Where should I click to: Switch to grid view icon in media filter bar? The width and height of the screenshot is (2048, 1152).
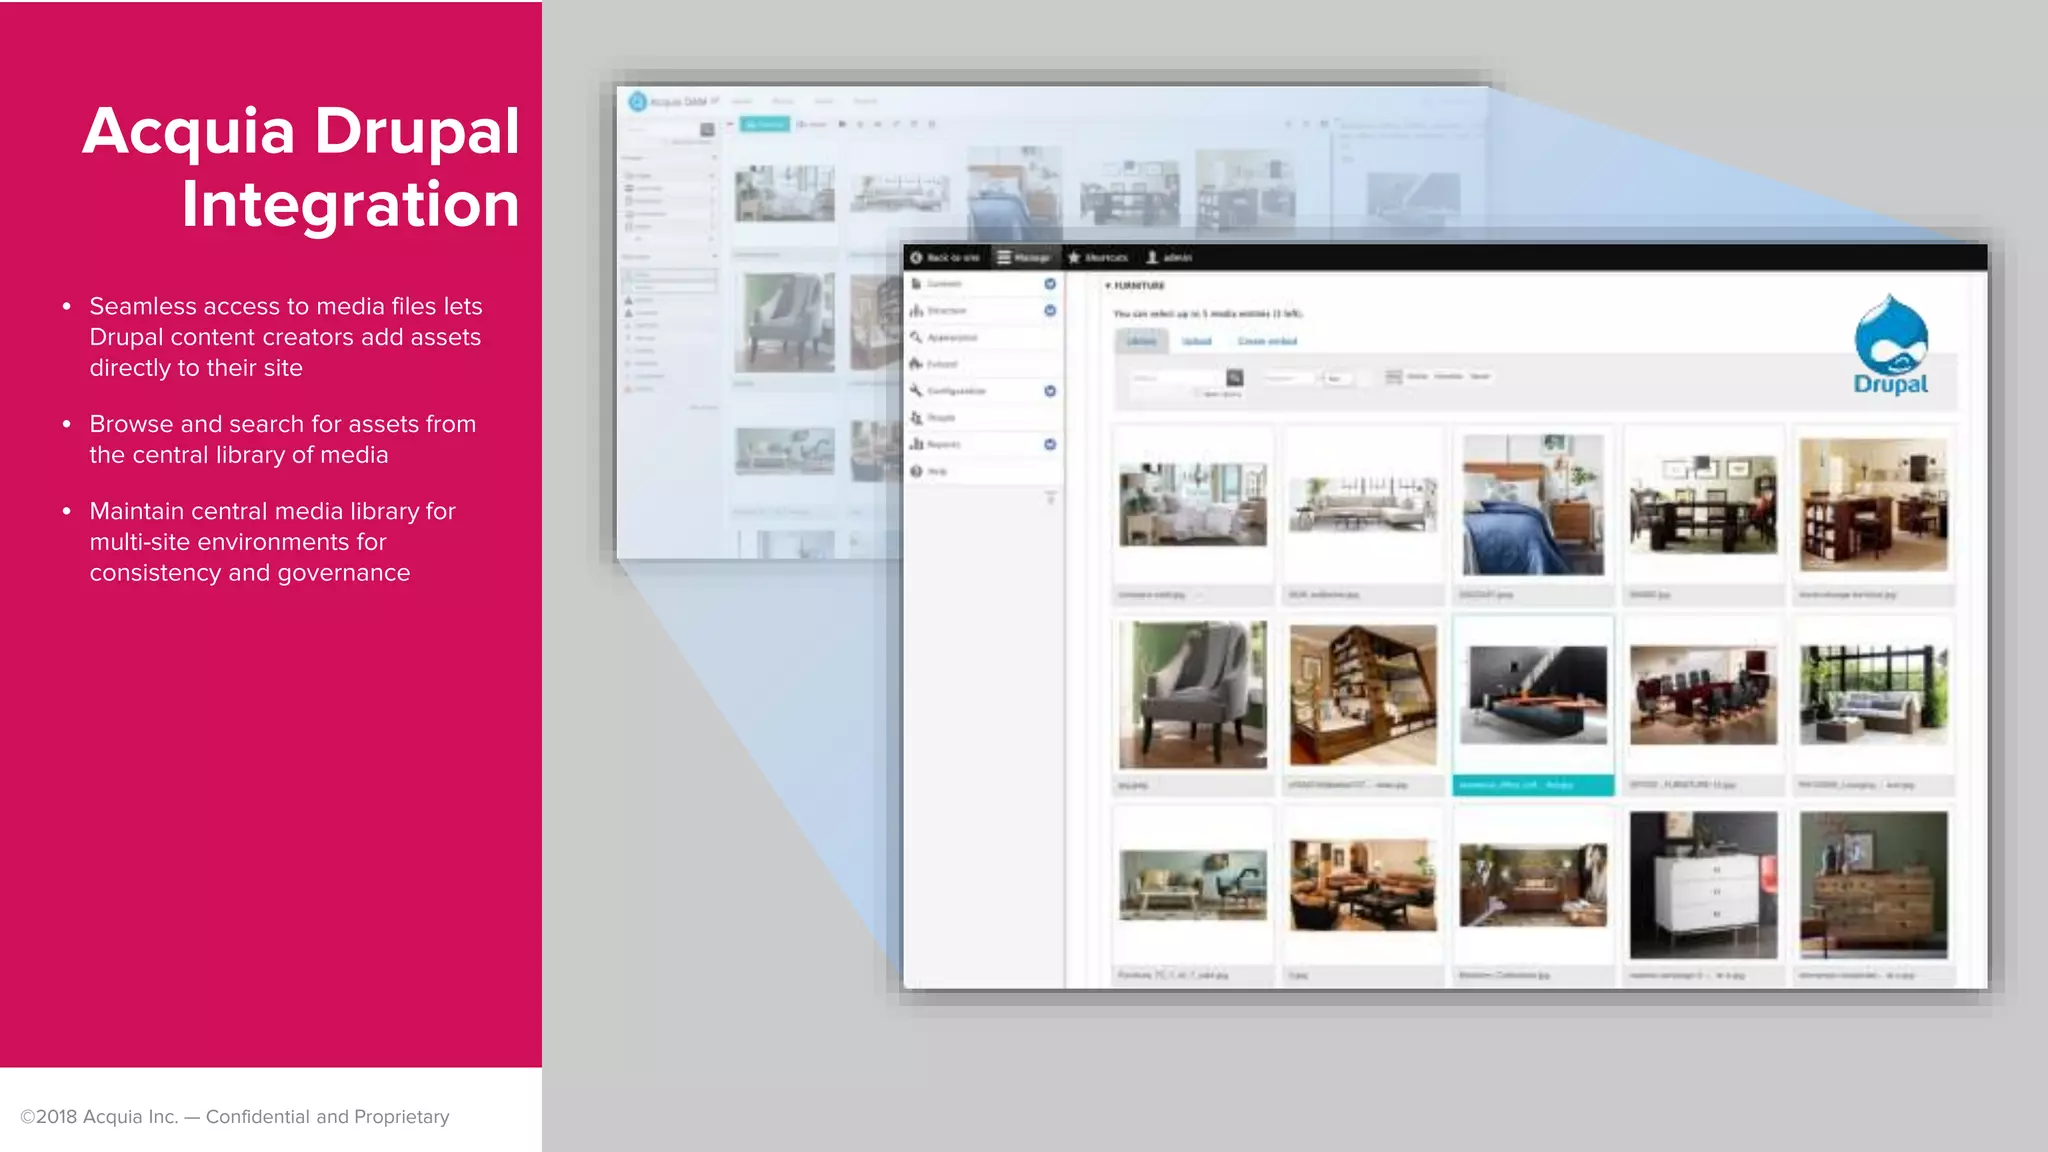click(x=1394, y=377)
